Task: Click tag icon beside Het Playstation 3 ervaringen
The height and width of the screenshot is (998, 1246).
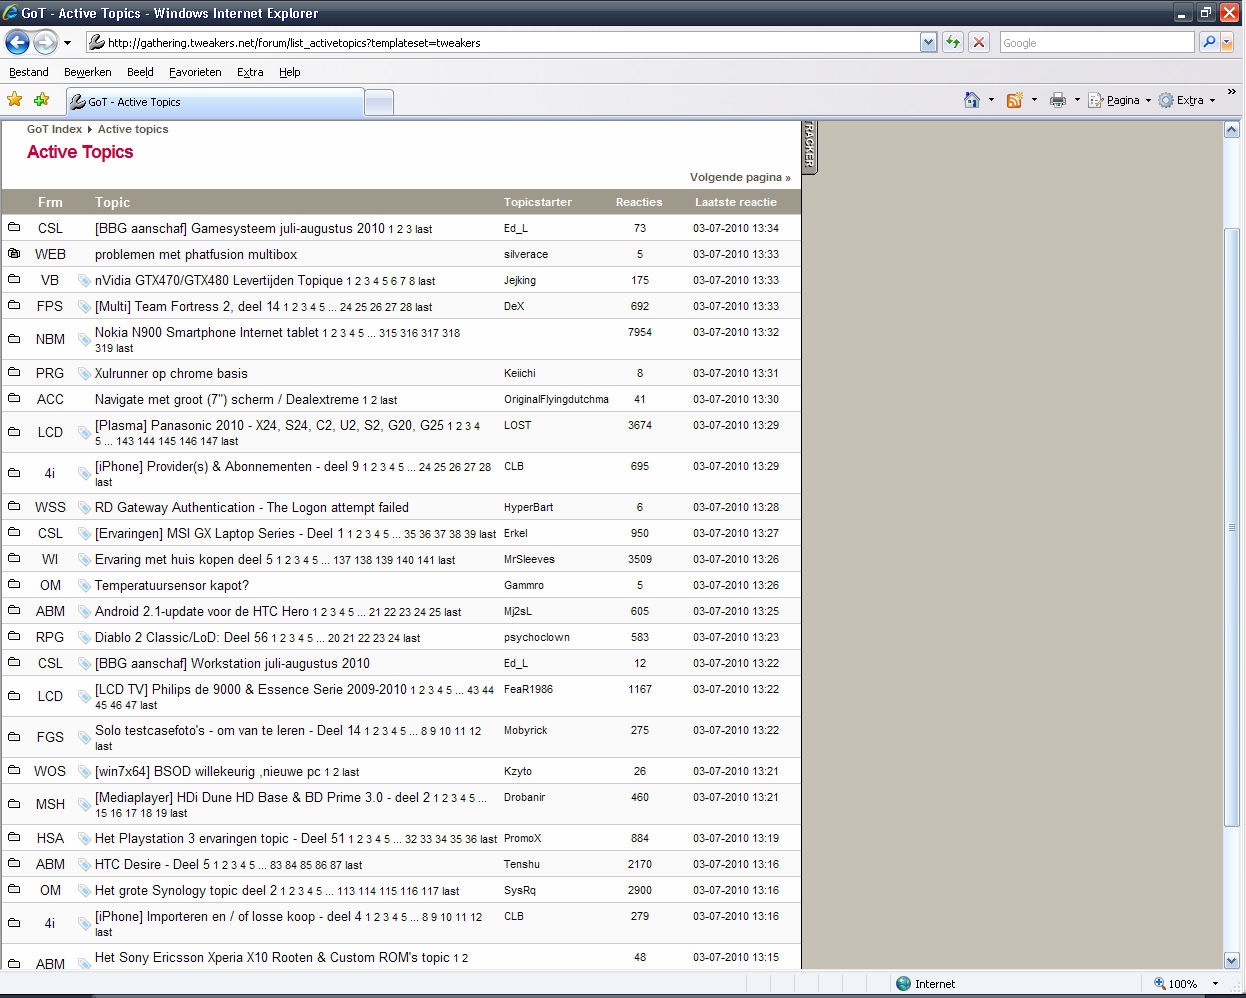Action: click(84, 838)
